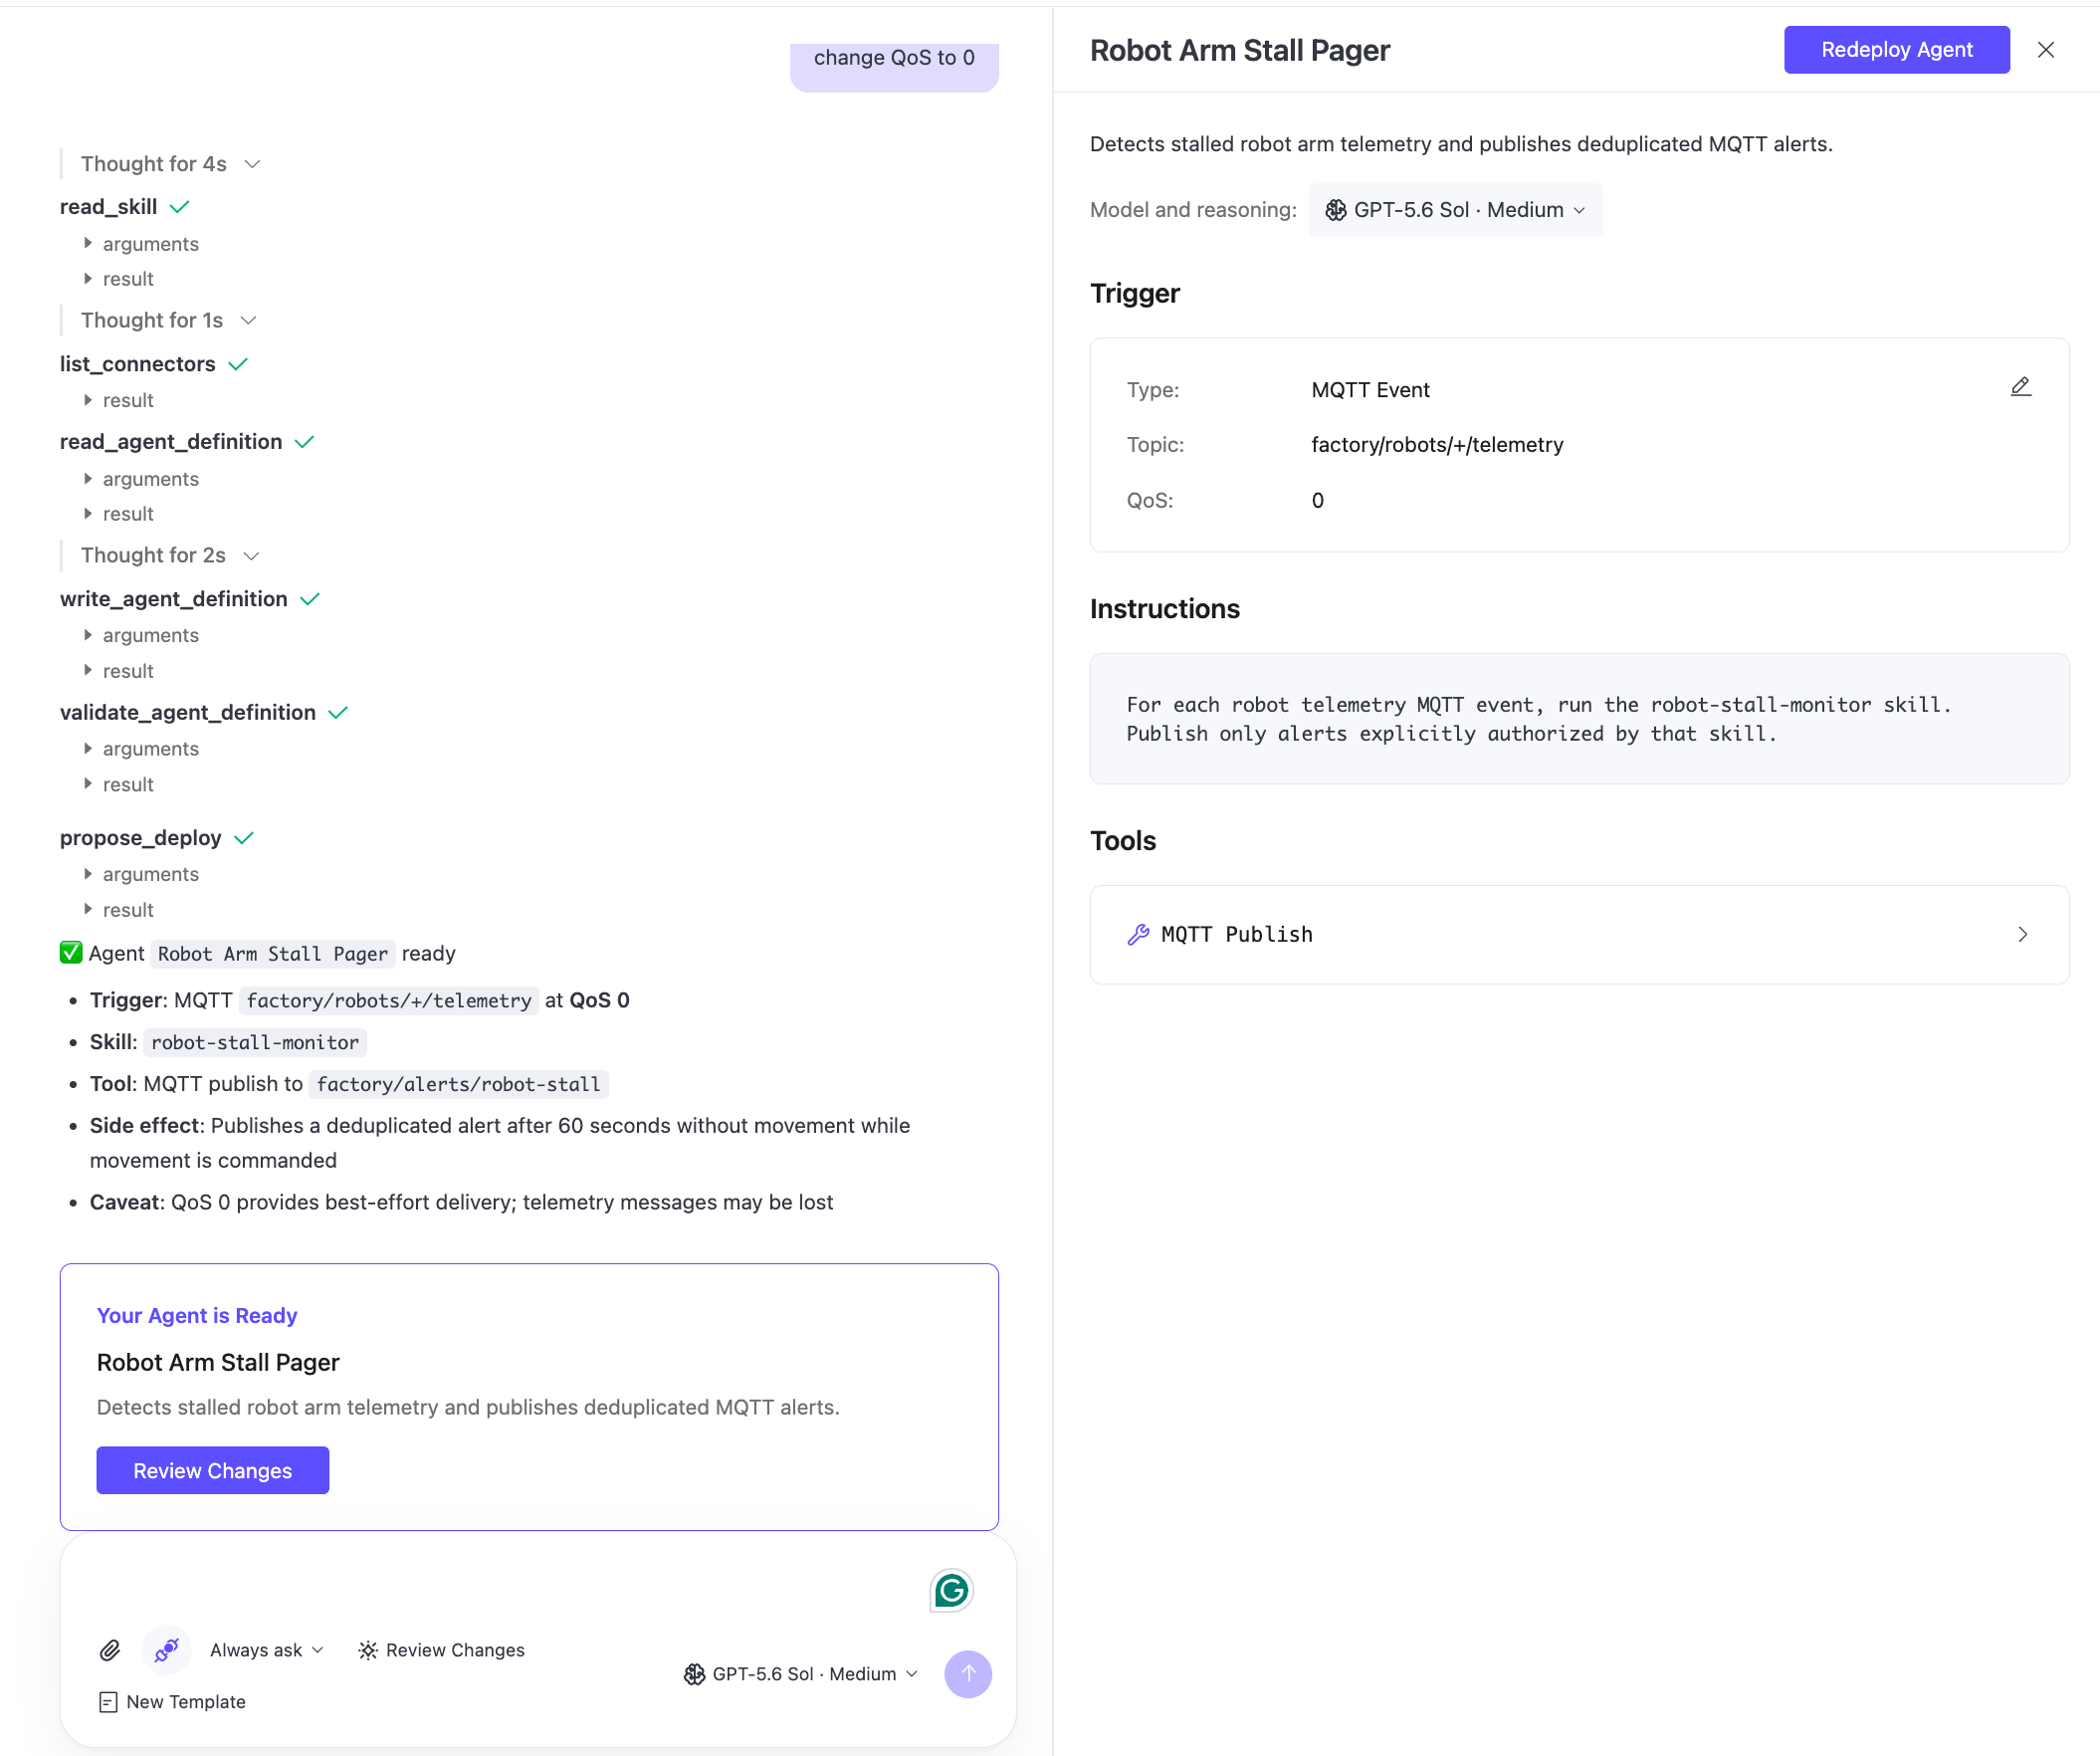Screen dimensions: 2100x1756
Task: Expand result under read_agent_definition
Action: (118, 514)
